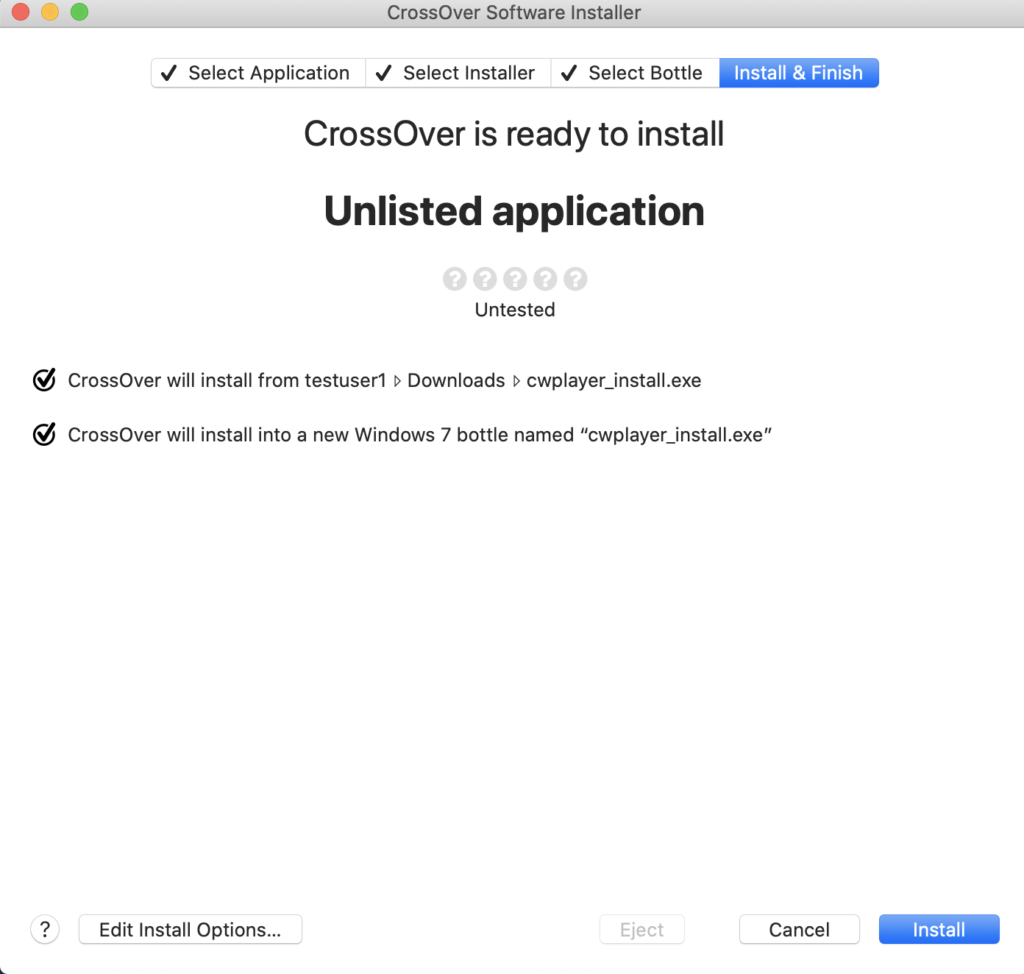Click the path arrow before cwplayer_install.exe
Viewport: 1024px width, 974px height.
[516, 381]
